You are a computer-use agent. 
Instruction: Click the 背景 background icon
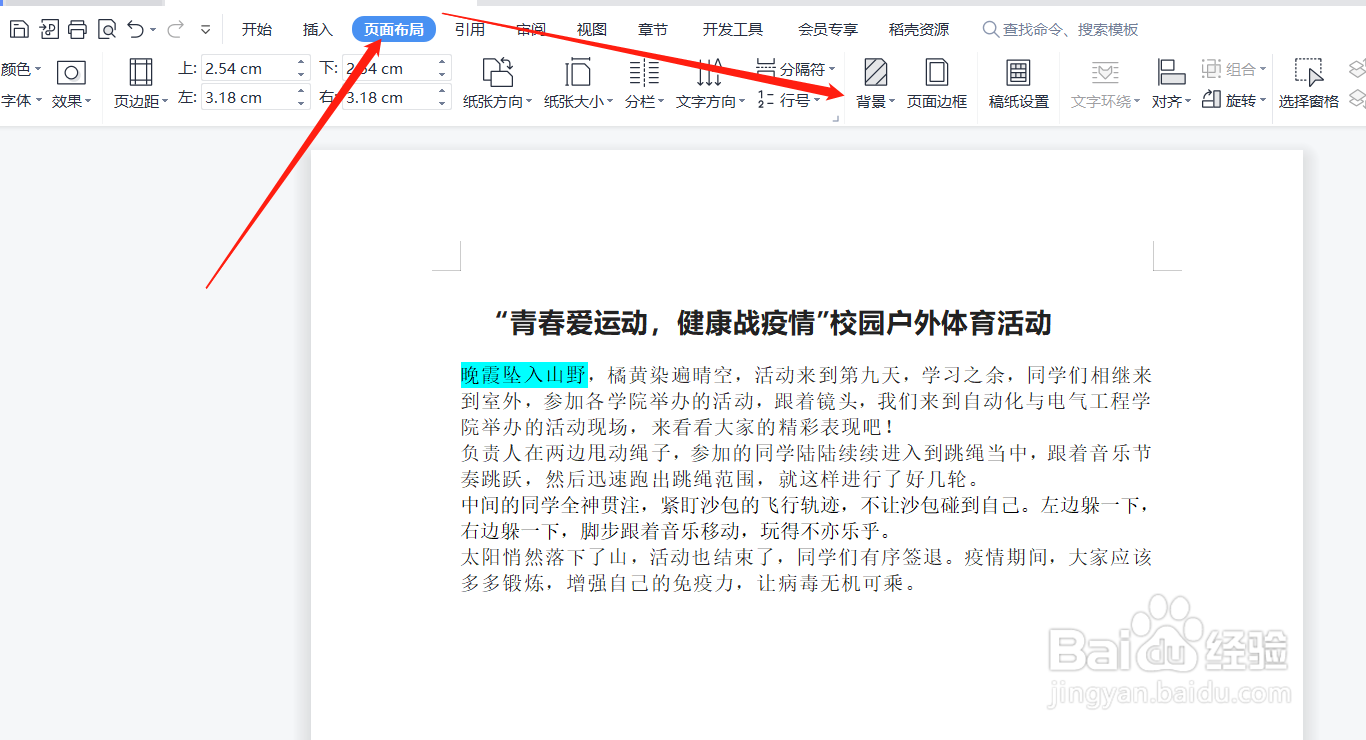[876, 72]
